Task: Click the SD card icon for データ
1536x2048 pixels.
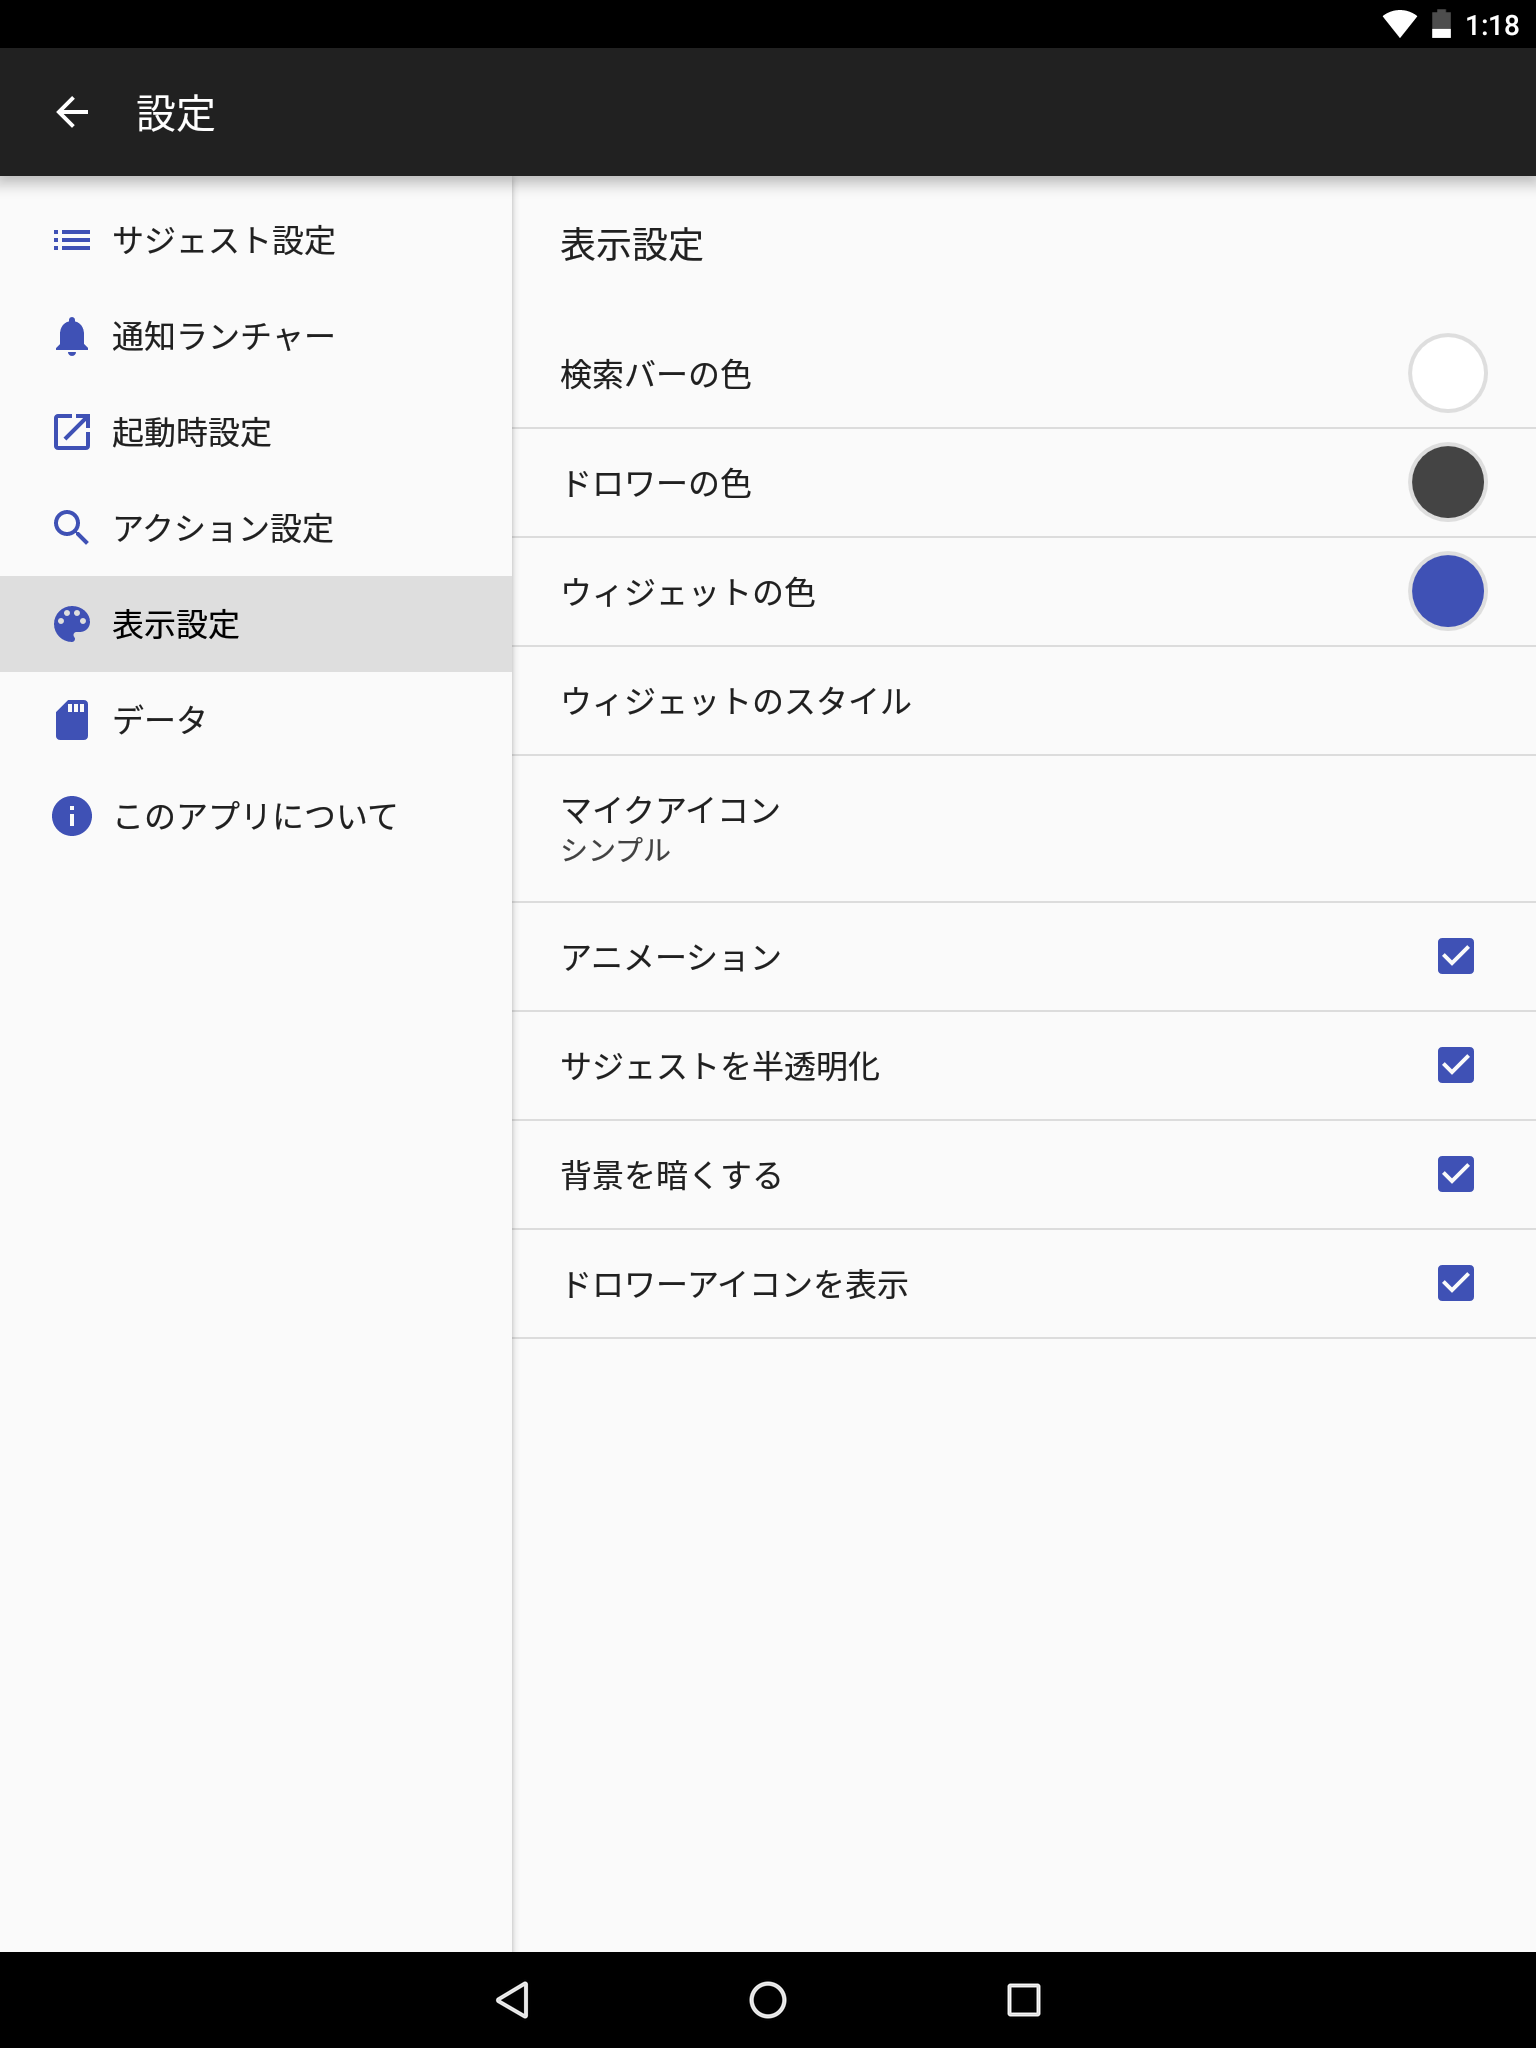Action: tap(72, 720)
